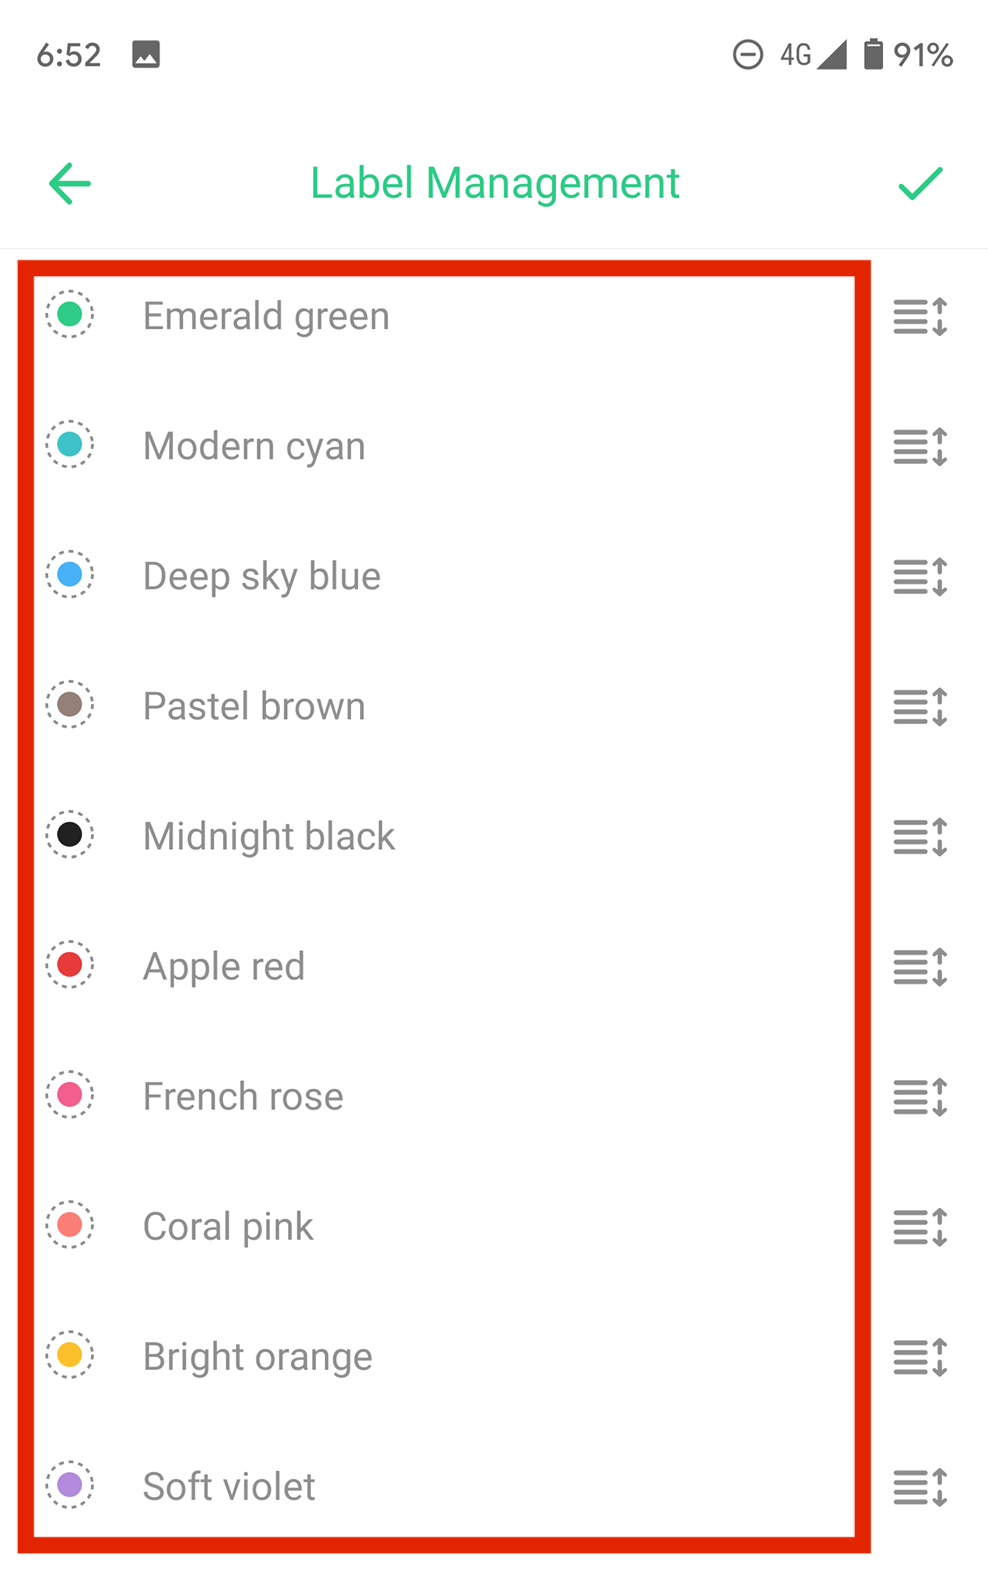Tap the back arrow icon
The width and height of the screenshot is (988, 1584).
(70, 184)
